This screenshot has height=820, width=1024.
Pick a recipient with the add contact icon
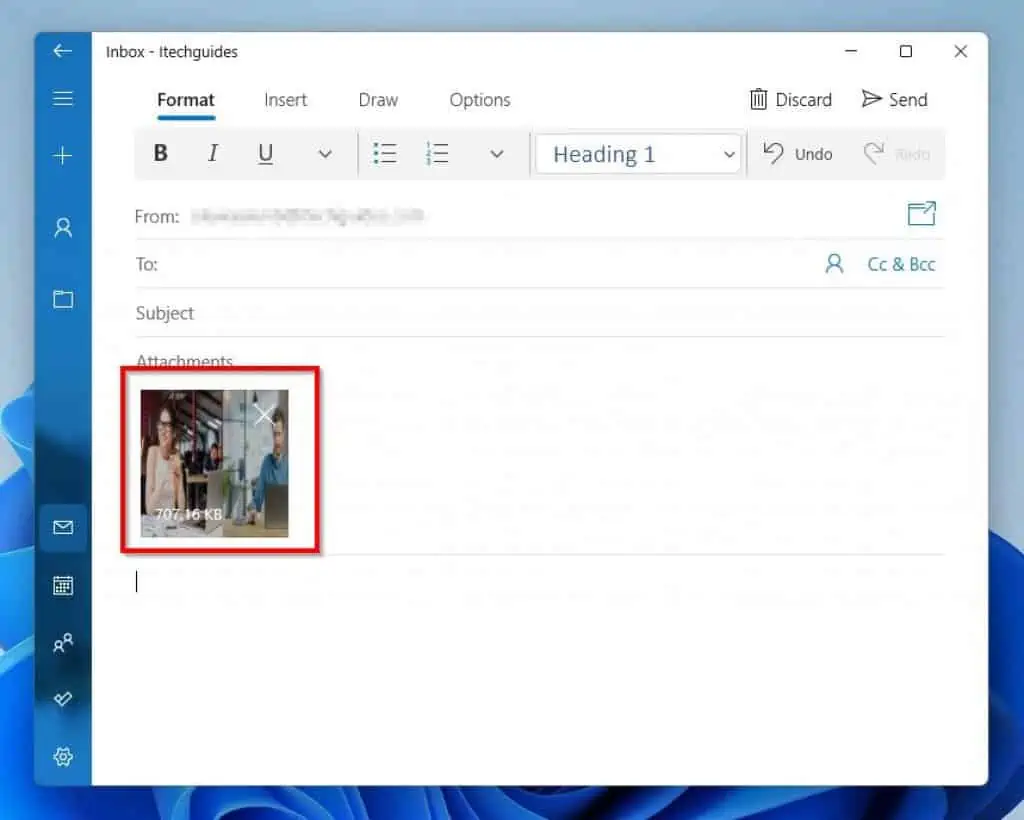835,263
